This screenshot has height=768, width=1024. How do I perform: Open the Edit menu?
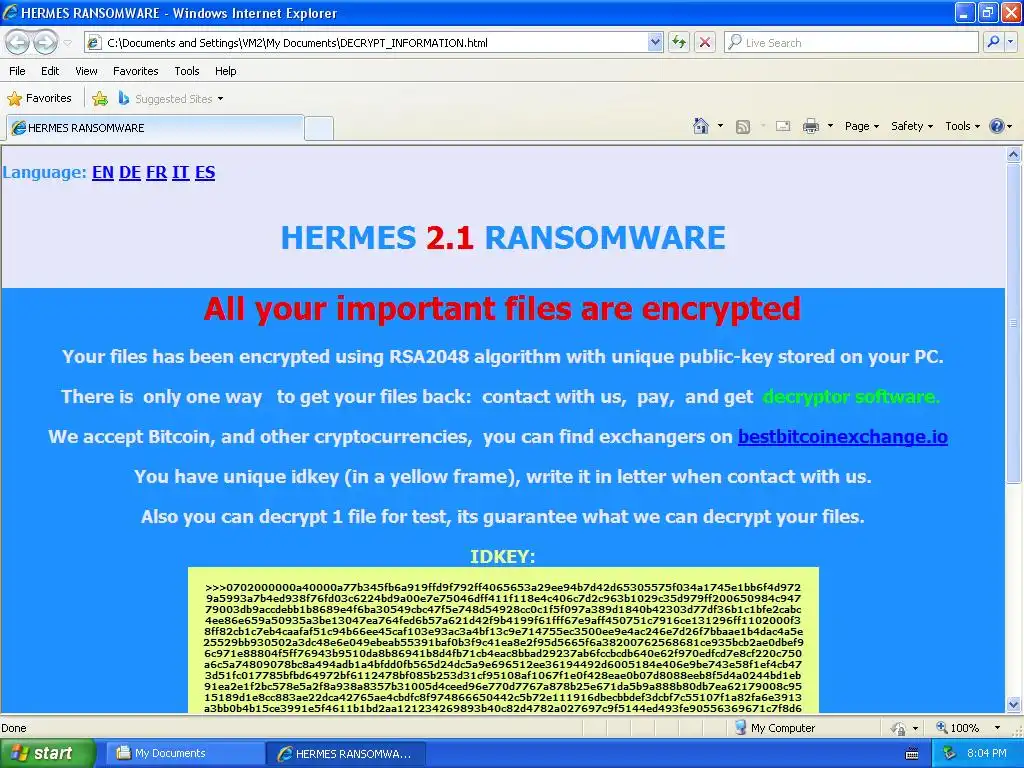coord(50,71)
